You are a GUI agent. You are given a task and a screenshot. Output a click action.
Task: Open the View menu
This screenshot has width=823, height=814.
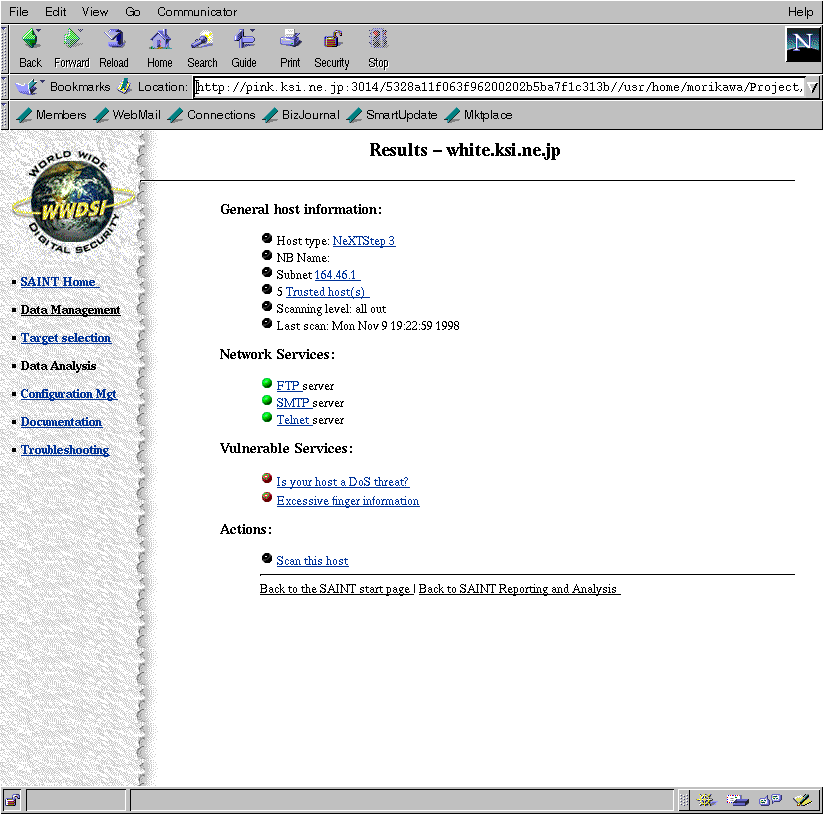[x=94, y=12]
